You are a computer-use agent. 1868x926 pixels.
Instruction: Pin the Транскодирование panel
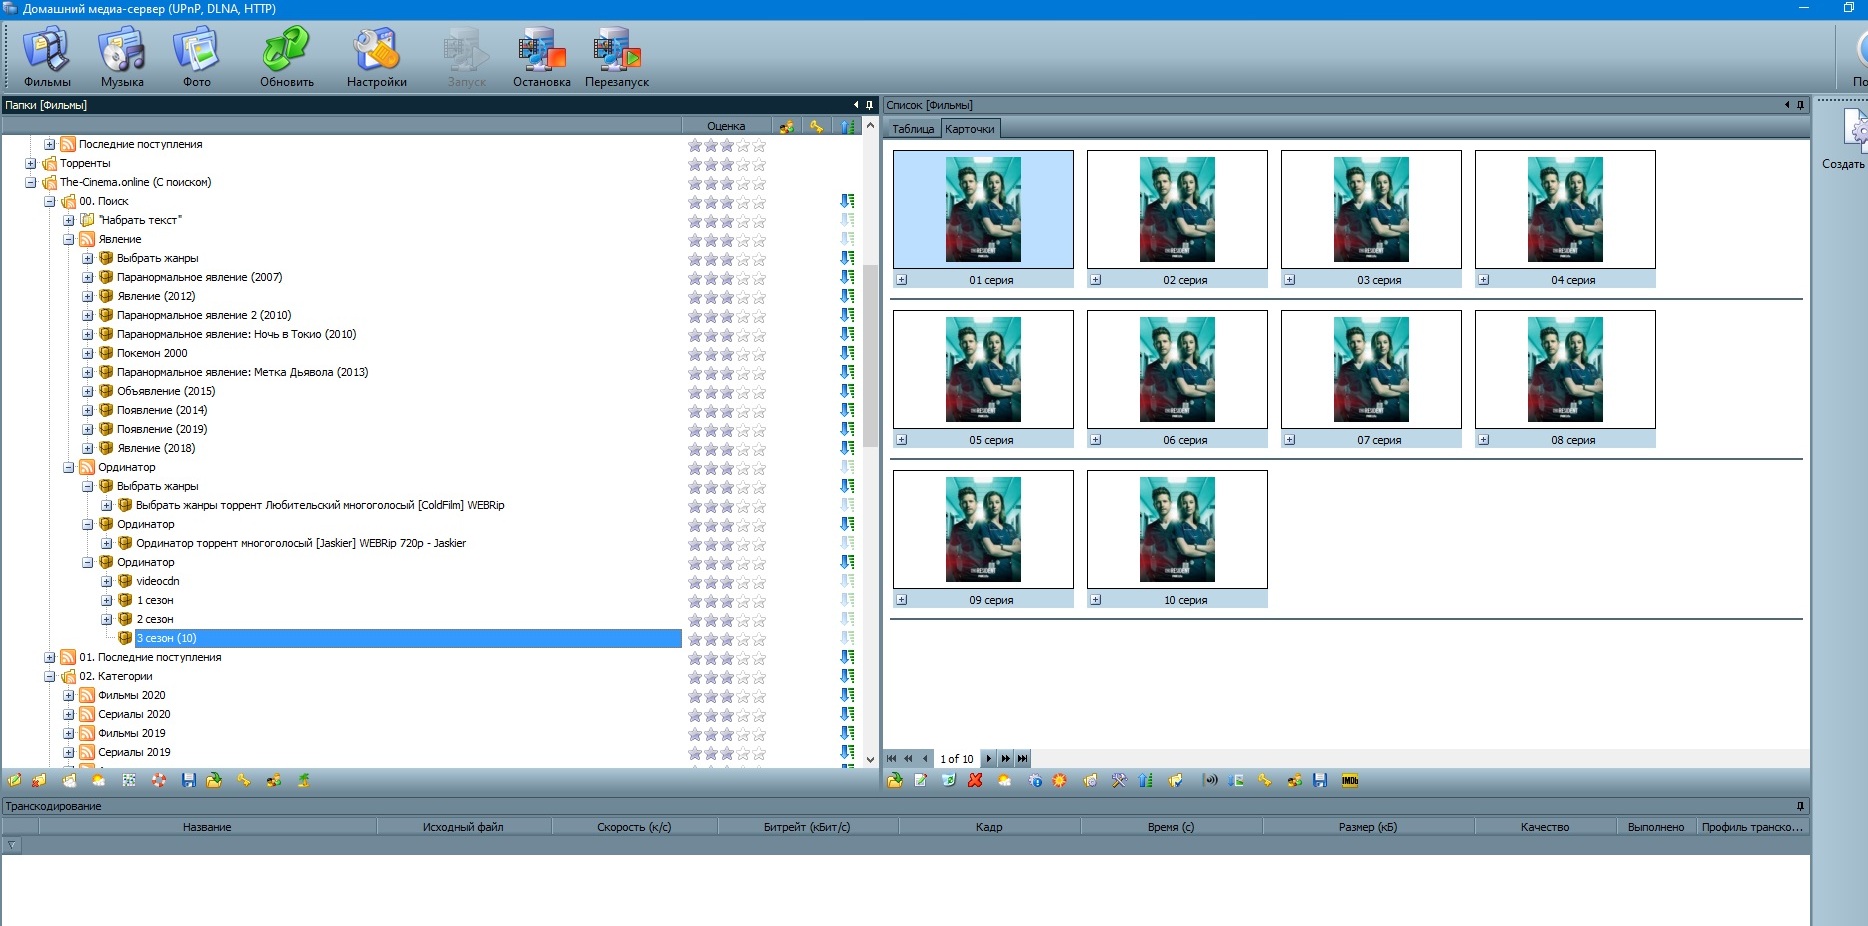pyautogui.click(x=1800, y=806)
